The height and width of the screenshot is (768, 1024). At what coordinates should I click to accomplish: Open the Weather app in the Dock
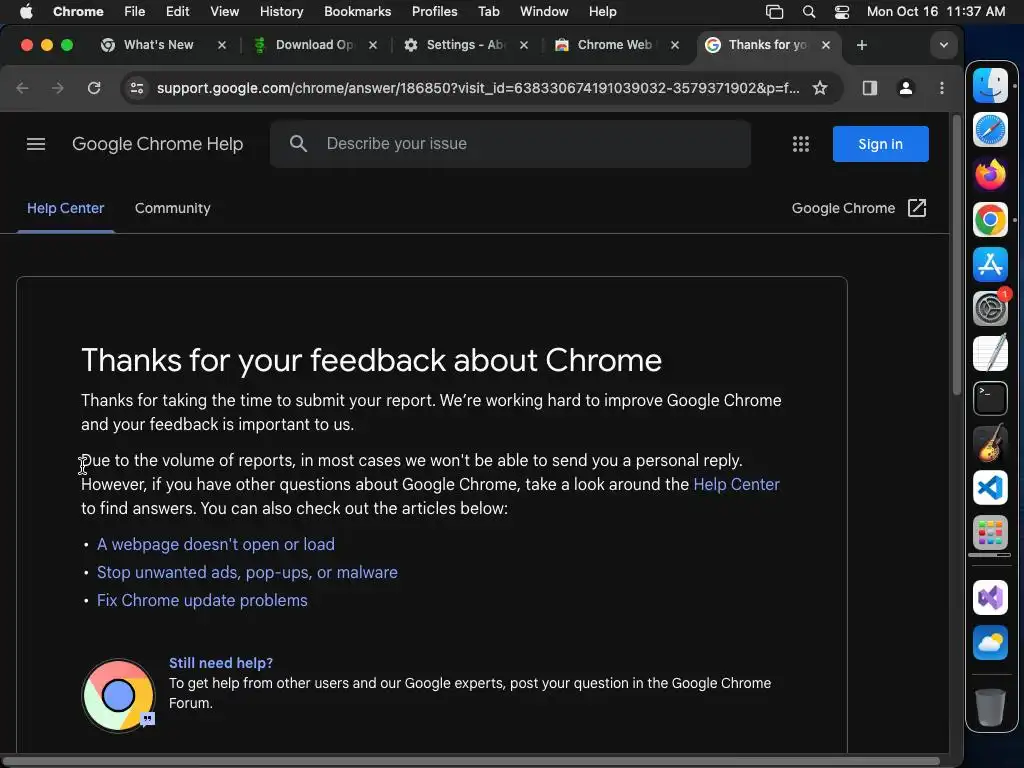(x=990, y=642)
